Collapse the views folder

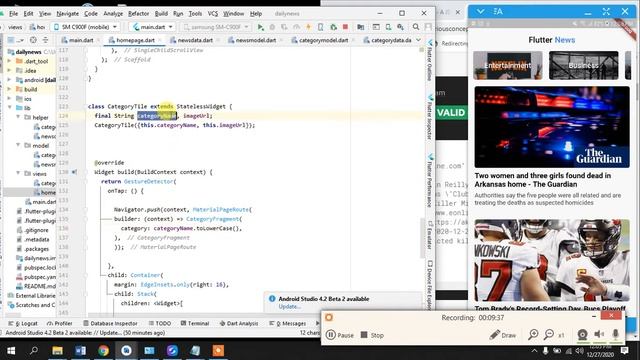(18, 174)
